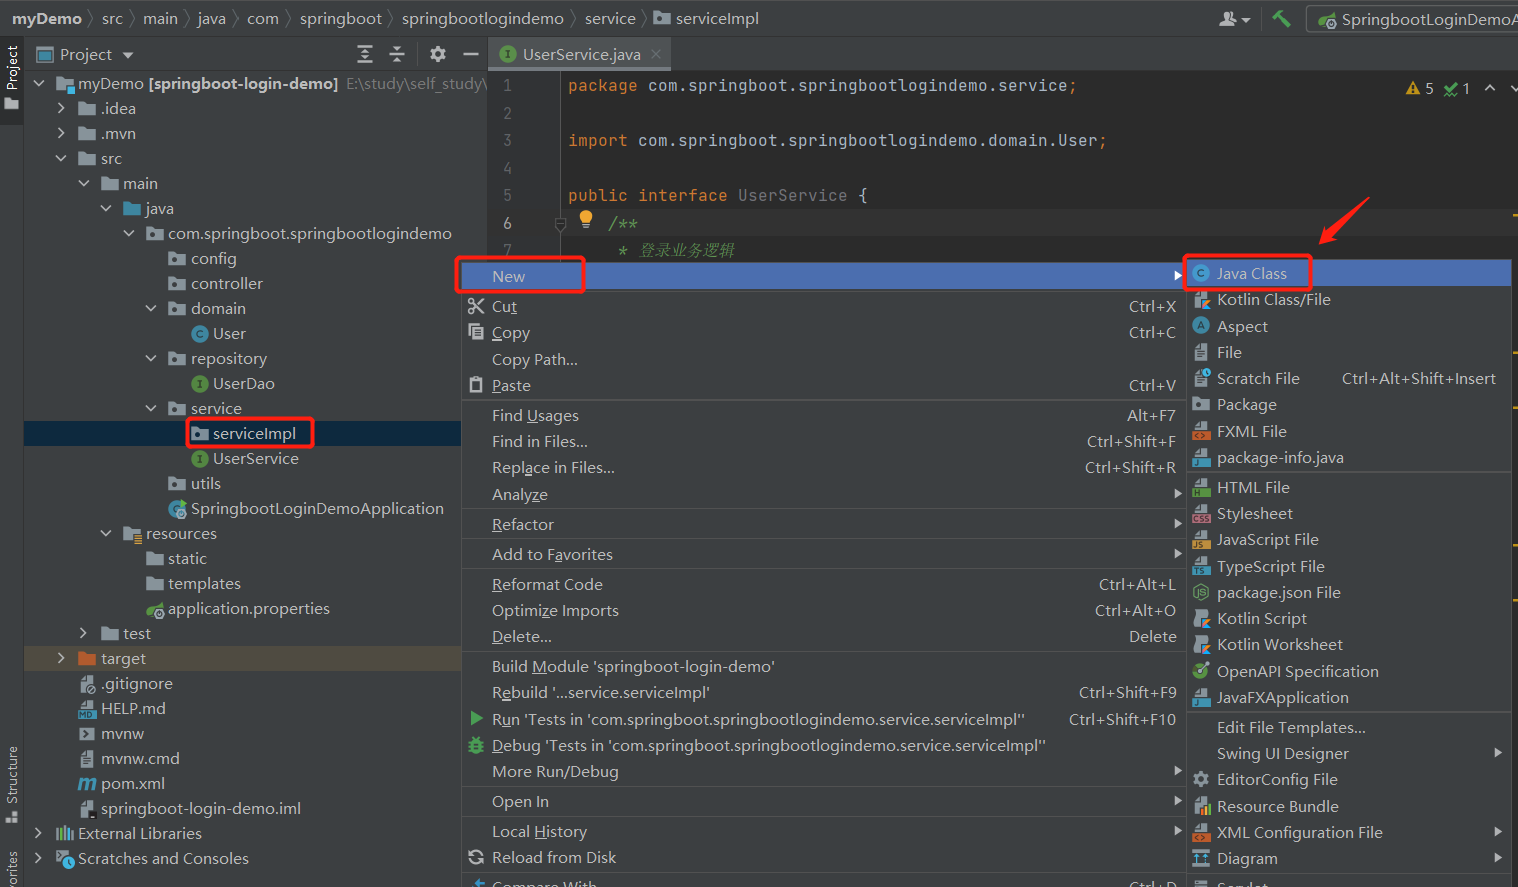This screenshot has width=1518, height=887.
Task: Expand External Libraries node
Action: point(39,833)
